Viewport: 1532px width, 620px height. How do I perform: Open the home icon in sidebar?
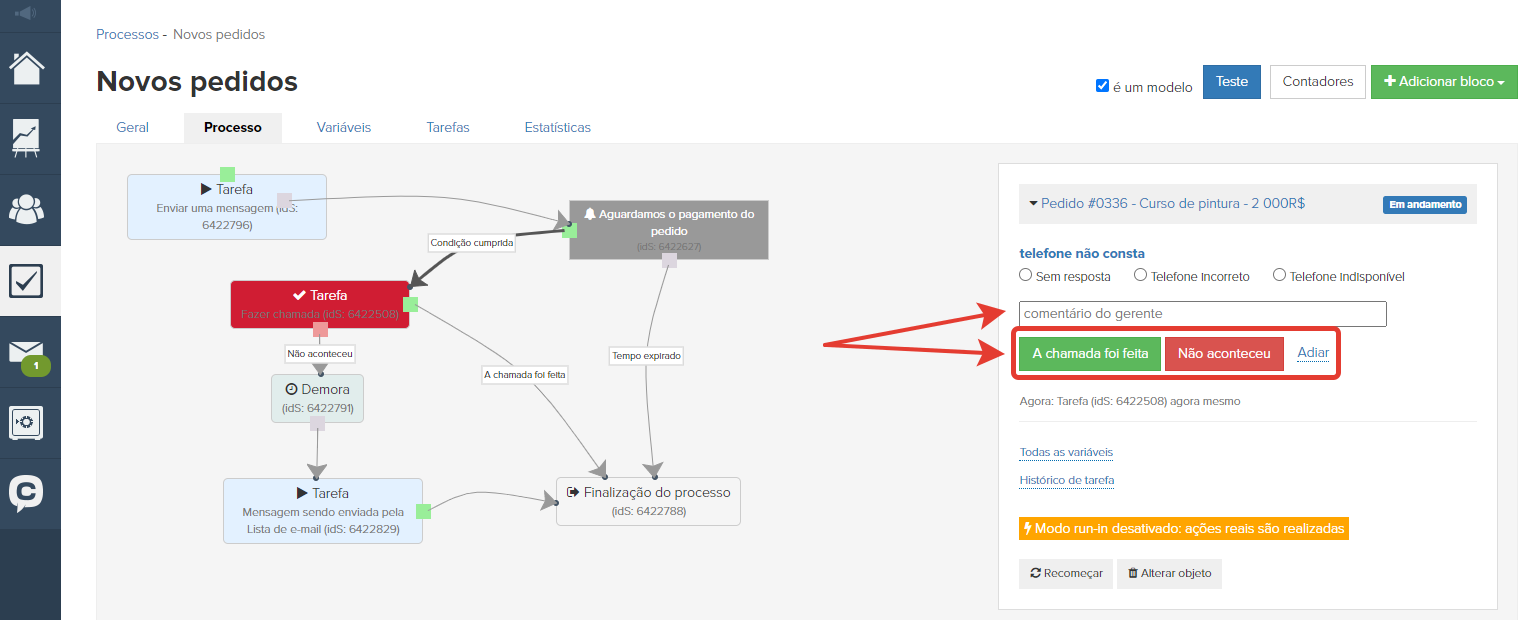coord(27,69)
